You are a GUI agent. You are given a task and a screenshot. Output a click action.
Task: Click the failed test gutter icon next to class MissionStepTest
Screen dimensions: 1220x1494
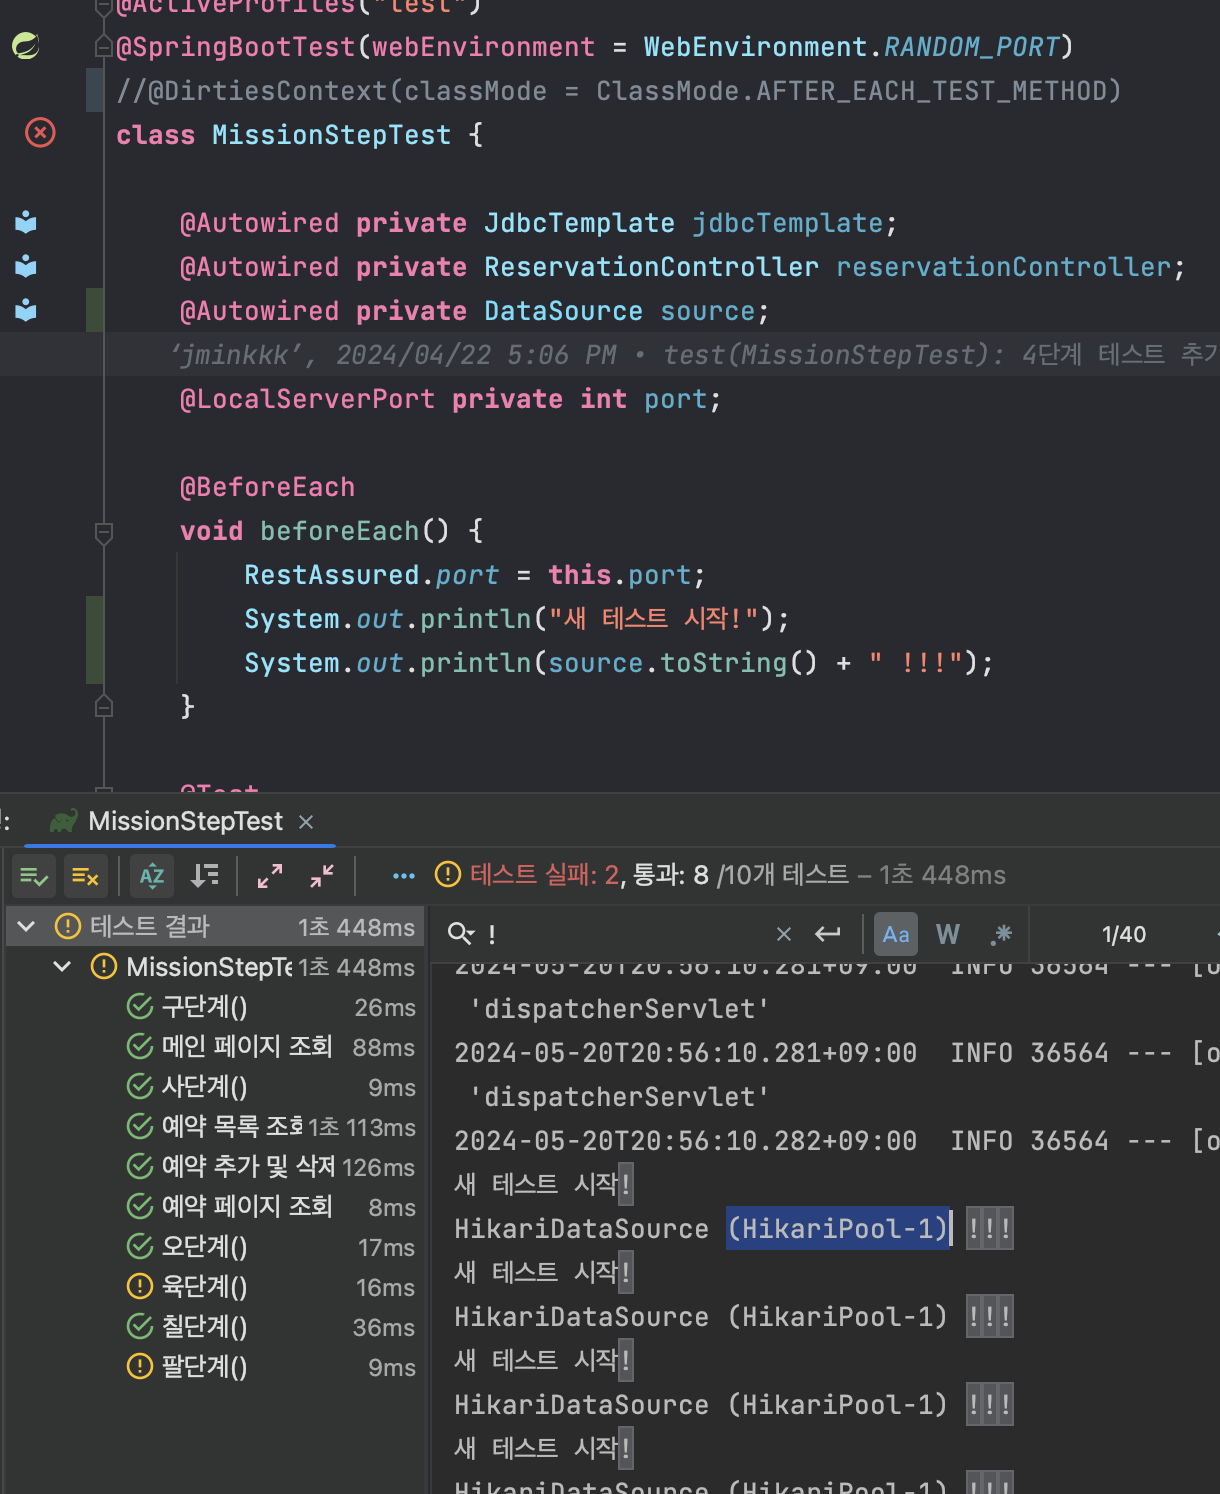[40, 133]
